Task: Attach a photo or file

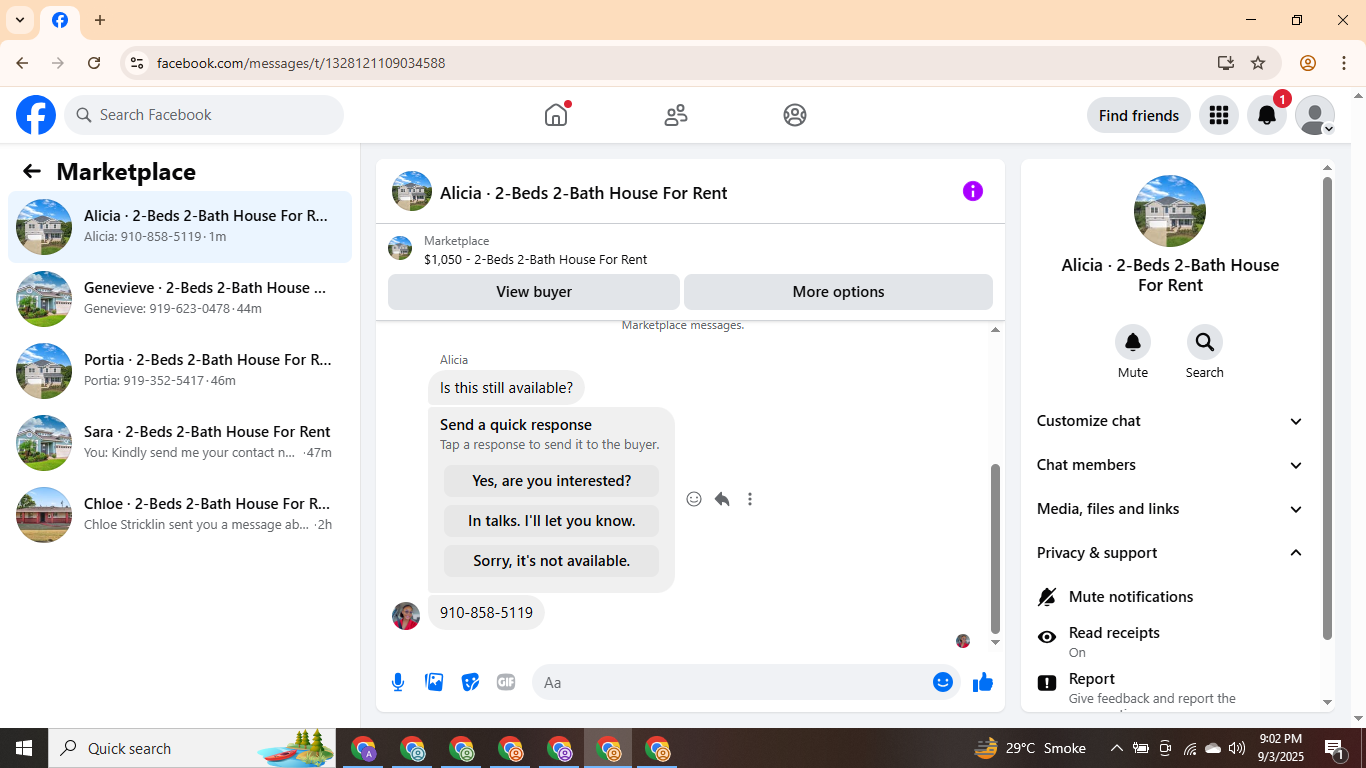Action: coord(434,682)
